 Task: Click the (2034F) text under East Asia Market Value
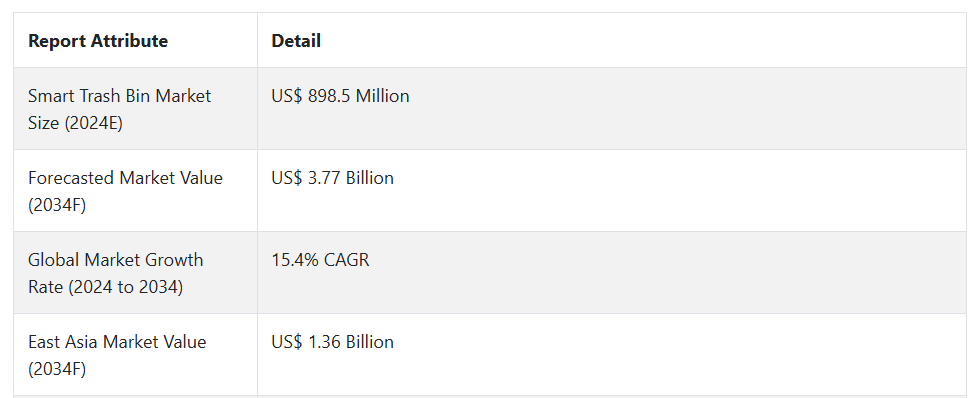click(x=57, y=369)
